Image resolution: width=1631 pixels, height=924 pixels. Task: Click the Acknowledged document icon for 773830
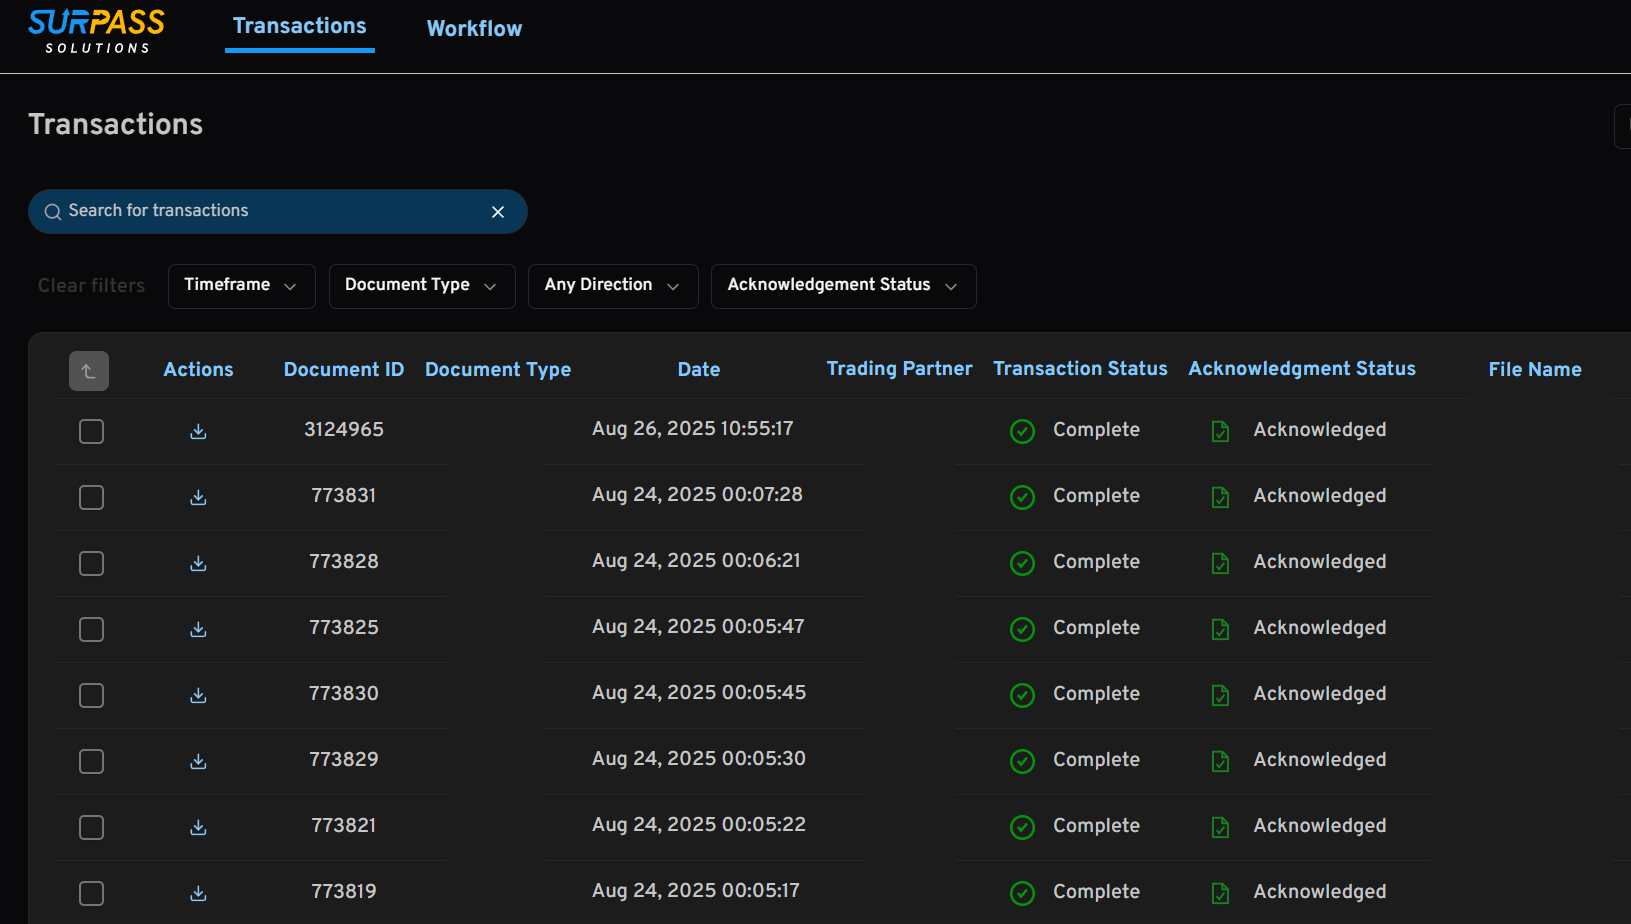[x=1220, y=695]
